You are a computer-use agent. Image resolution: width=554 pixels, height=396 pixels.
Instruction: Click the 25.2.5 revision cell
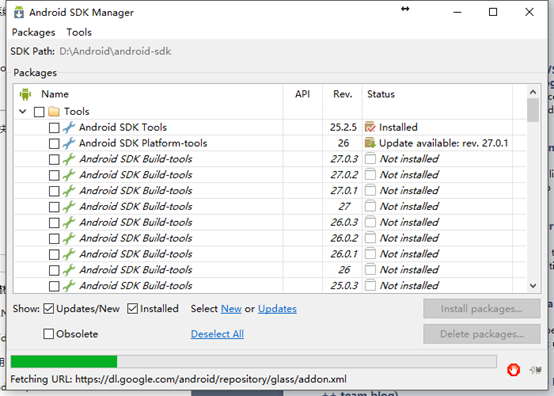tap(343, 128)
